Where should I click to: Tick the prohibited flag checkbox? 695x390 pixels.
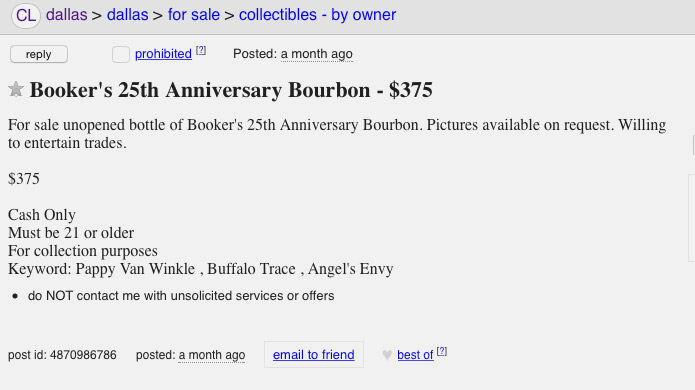(121, 55)
